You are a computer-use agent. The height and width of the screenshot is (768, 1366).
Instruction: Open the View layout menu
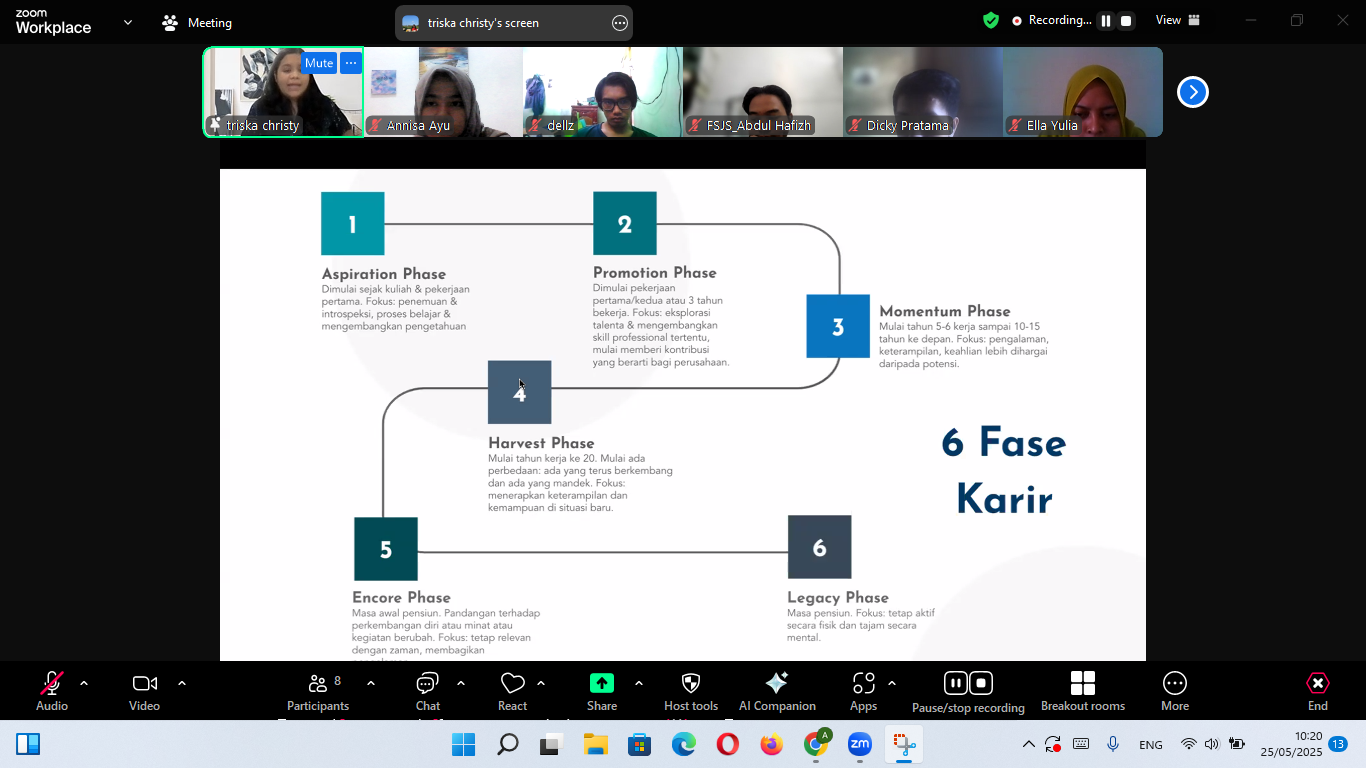1178,20
